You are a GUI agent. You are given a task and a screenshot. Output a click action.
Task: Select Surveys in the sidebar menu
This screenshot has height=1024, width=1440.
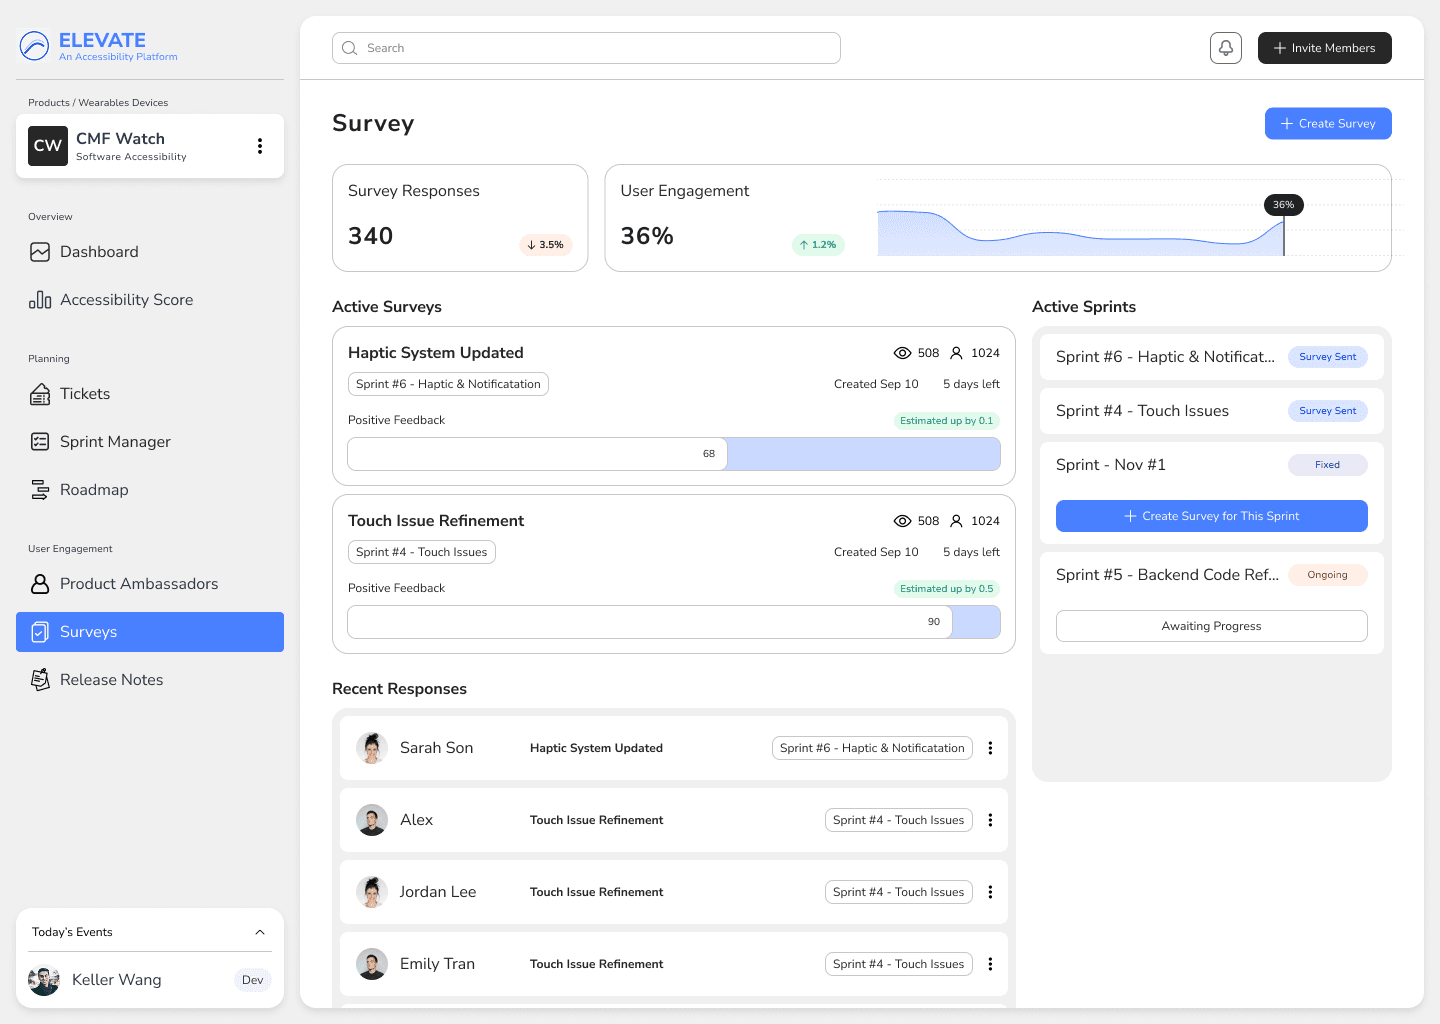(150, 632)
